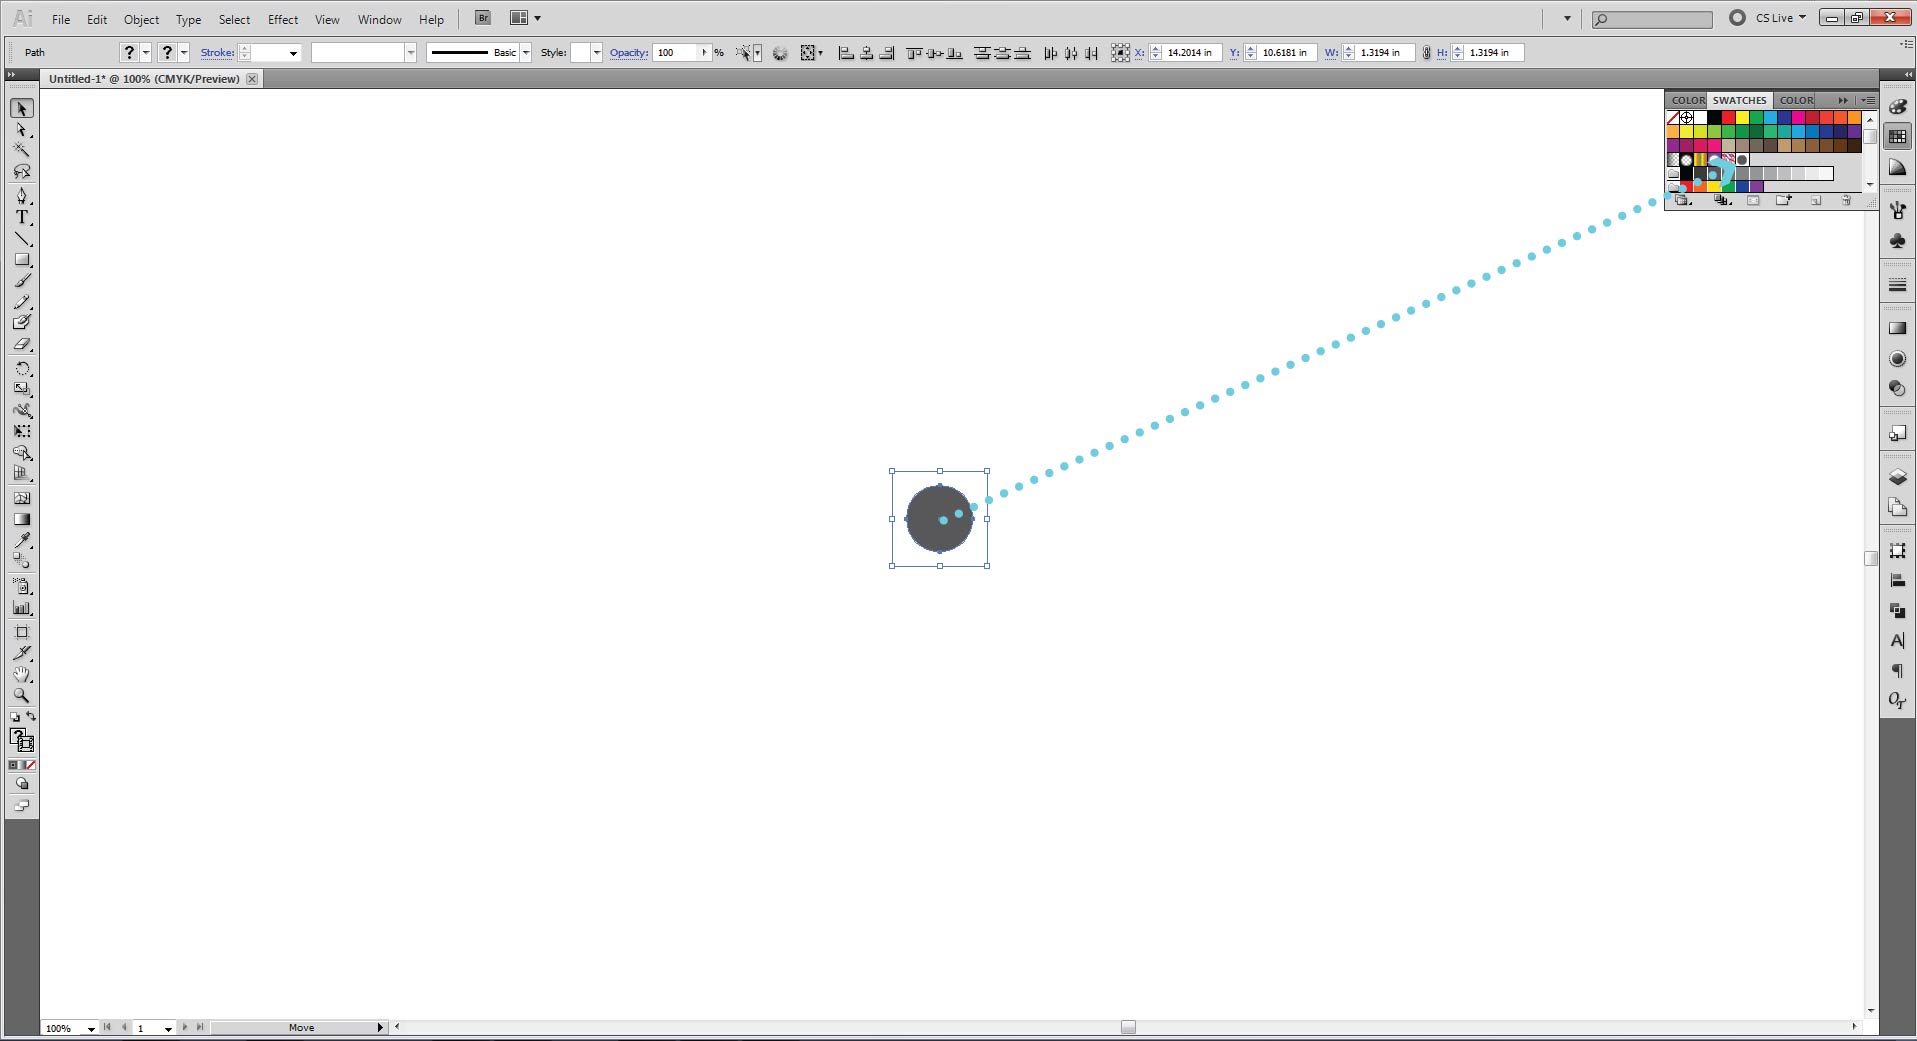Select the Rectangle tool
The height and width of the screenshot is (1041, 1917).
22,259
